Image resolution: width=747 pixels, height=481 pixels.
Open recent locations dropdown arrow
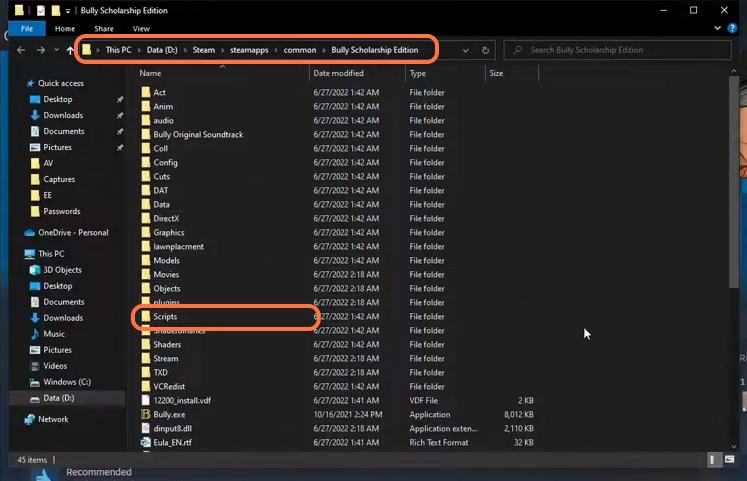coord(56,50)
